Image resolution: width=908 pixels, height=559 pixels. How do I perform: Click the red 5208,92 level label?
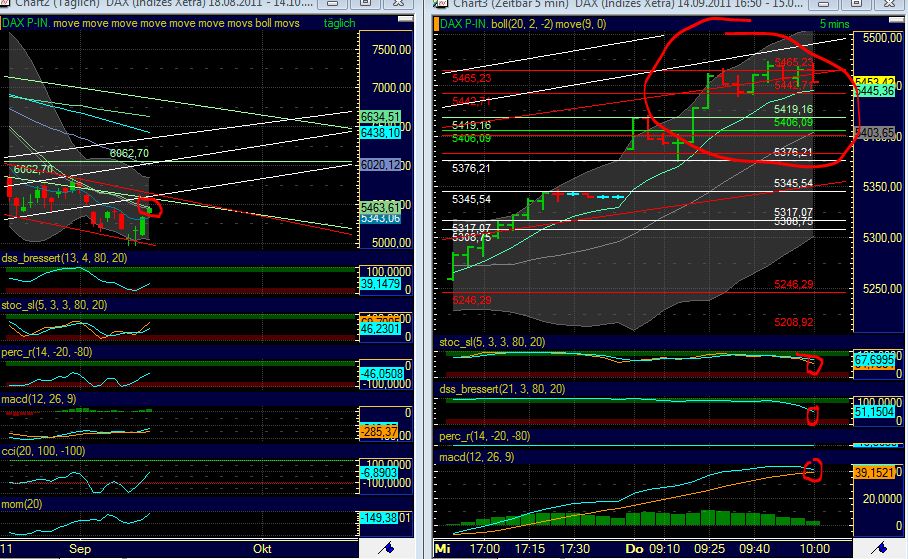793,321
